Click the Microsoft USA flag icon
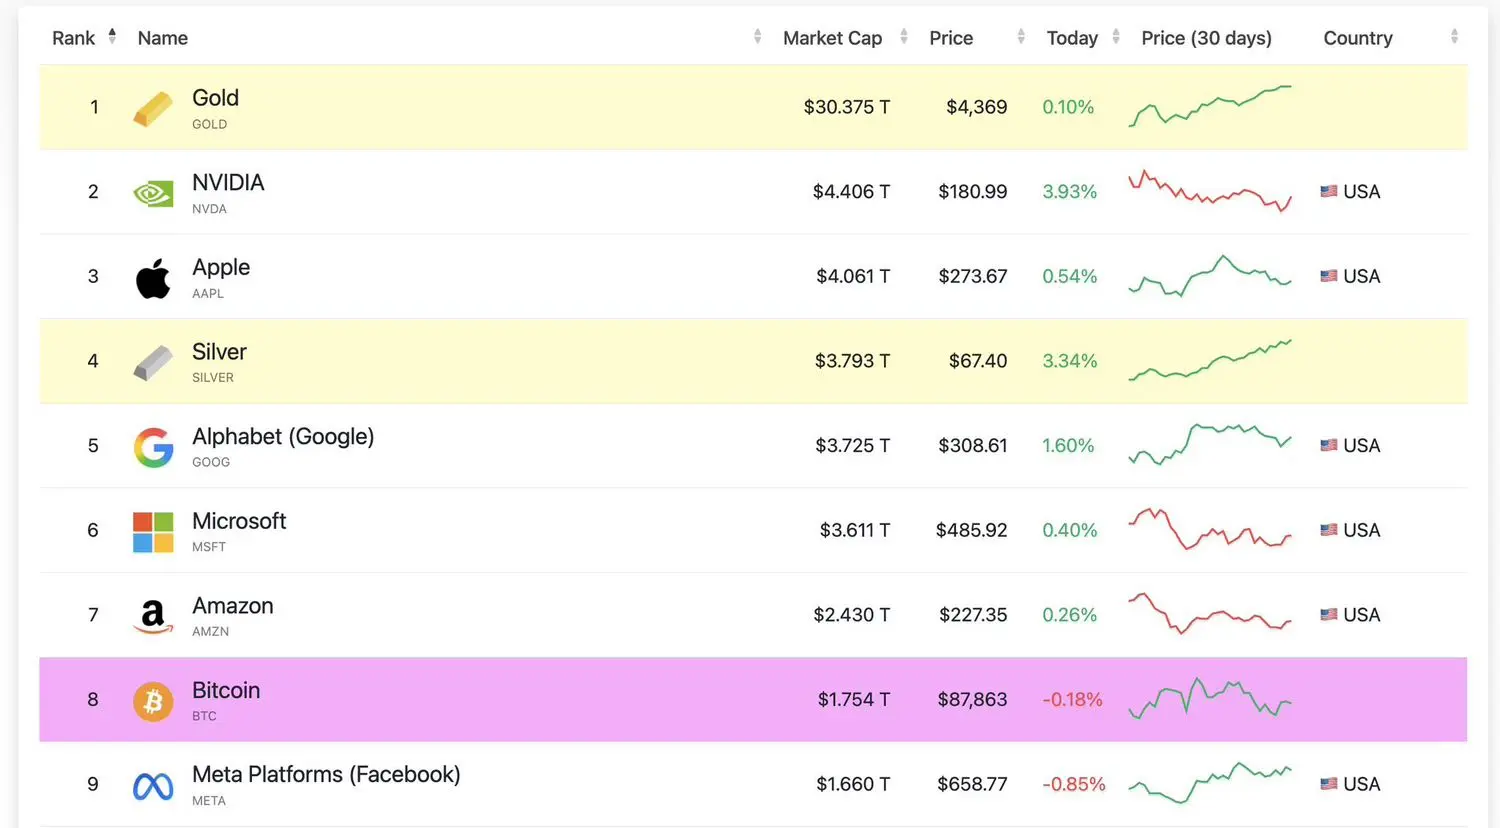Viewport: 1500px width, 828px height. [x=1328, y=530]
